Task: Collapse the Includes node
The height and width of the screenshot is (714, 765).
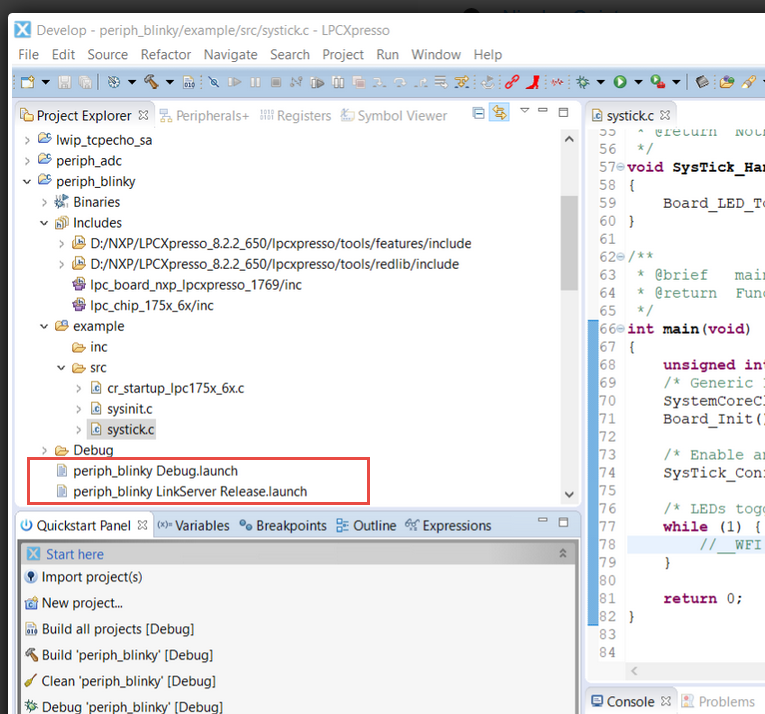Action: [x=44, y=223]
